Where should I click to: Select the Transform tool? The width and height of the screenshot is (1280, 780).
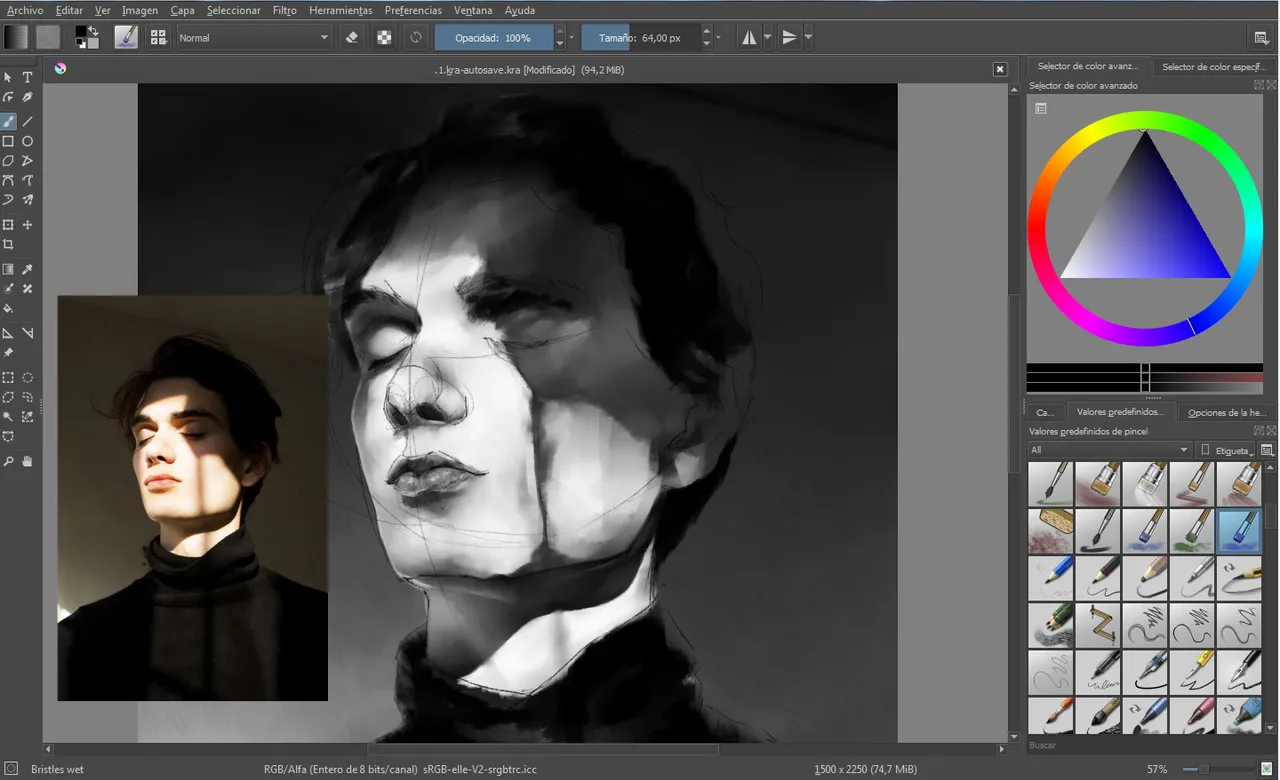[8, 225]
